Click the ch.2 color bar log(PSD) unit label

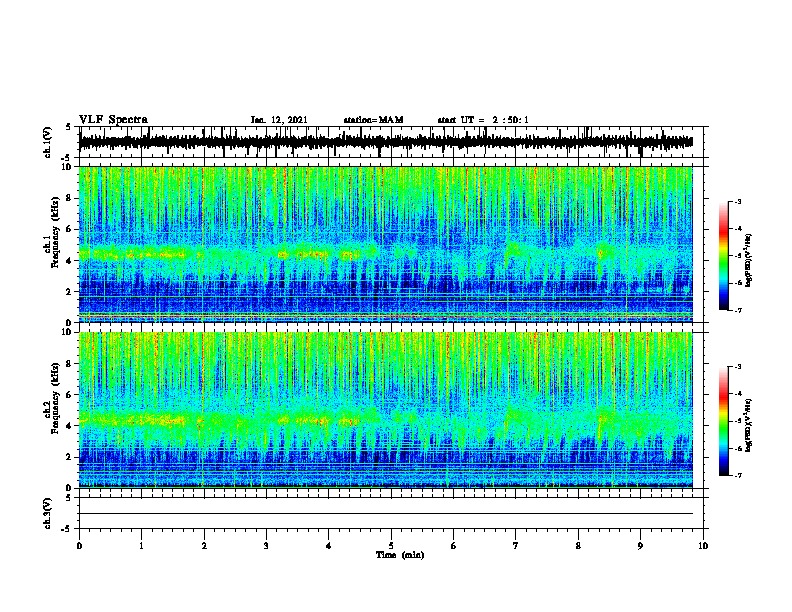click(x=749, y=425)
